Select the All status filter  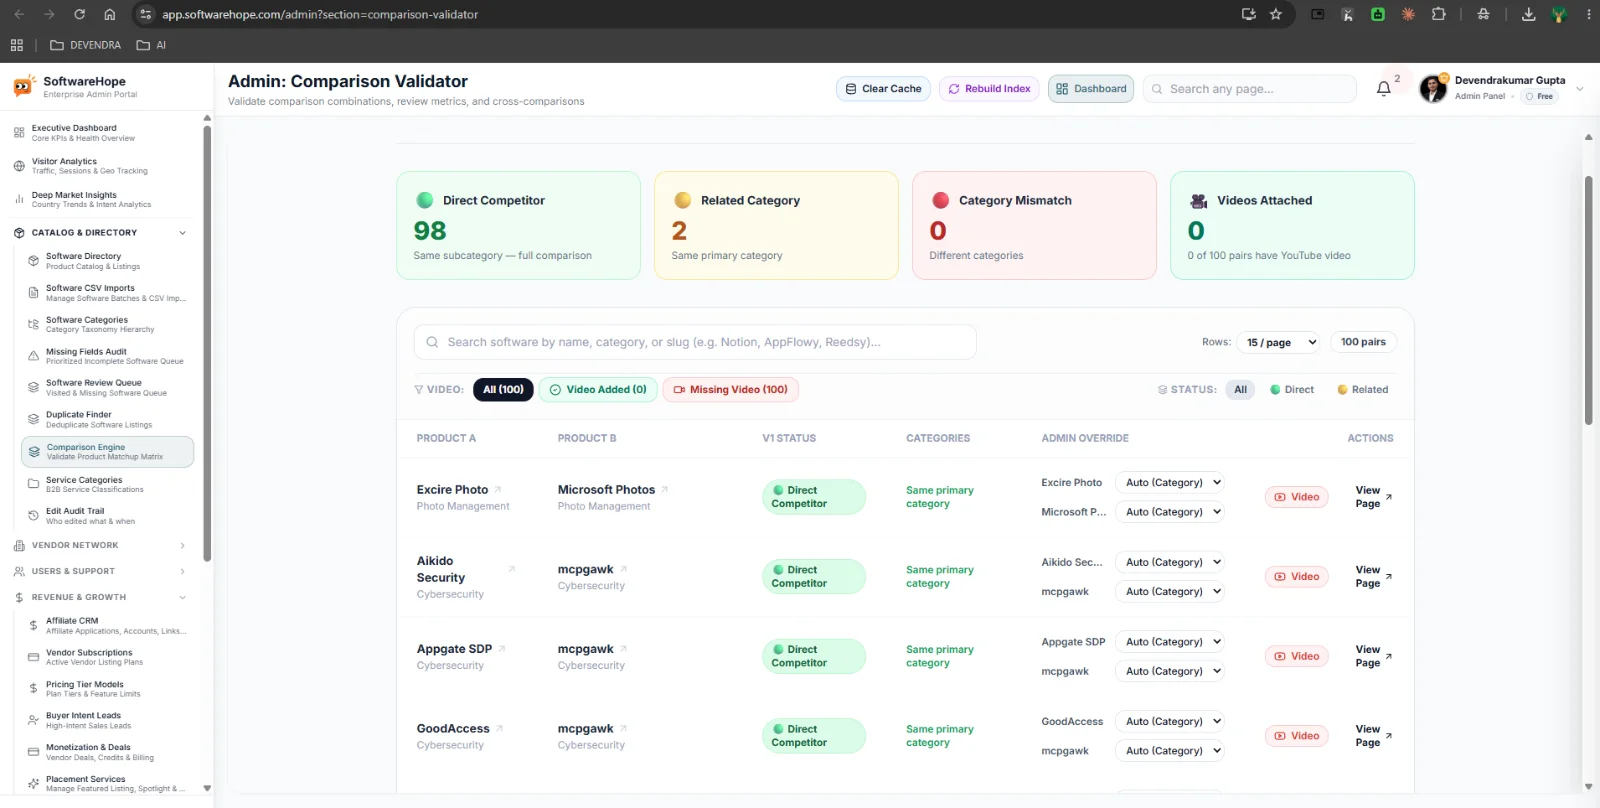click(x=1240, y=390)
